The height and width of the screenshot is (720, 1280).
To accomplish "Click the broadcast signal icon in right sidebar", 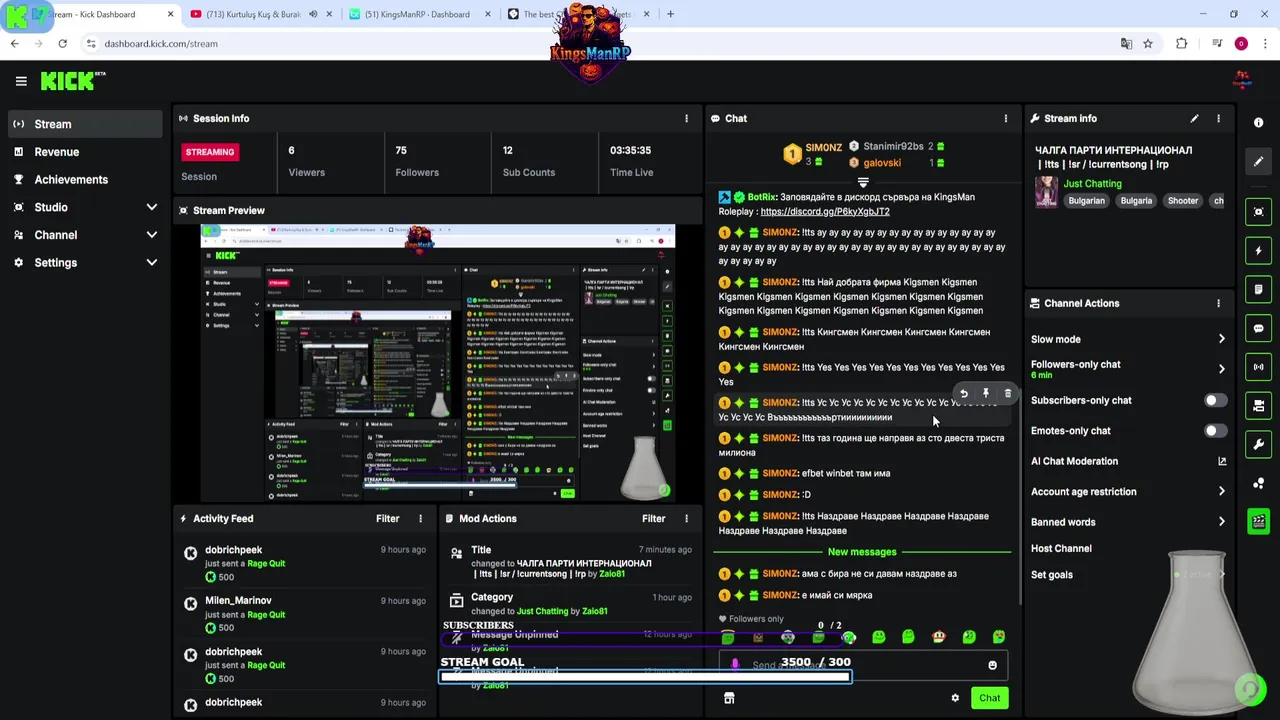I will pyautogui.click(x=1258, y=367).
